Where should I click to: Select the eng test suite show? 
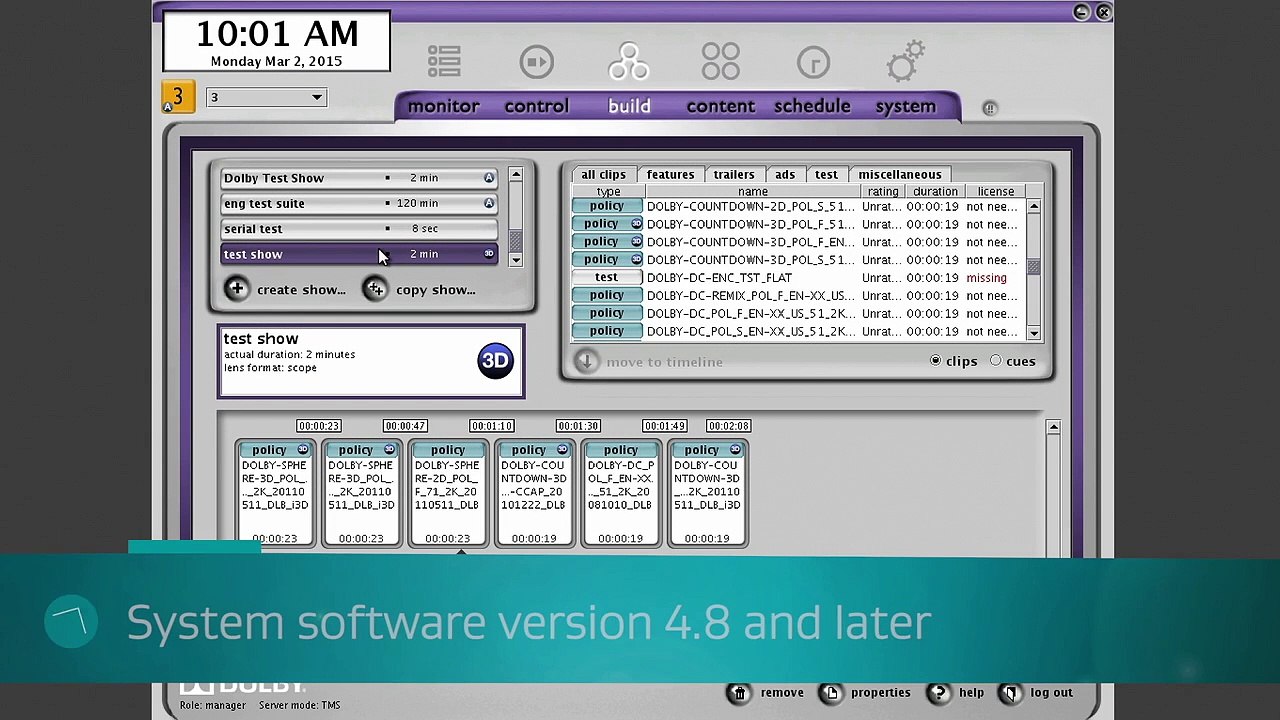click(359, 203)
